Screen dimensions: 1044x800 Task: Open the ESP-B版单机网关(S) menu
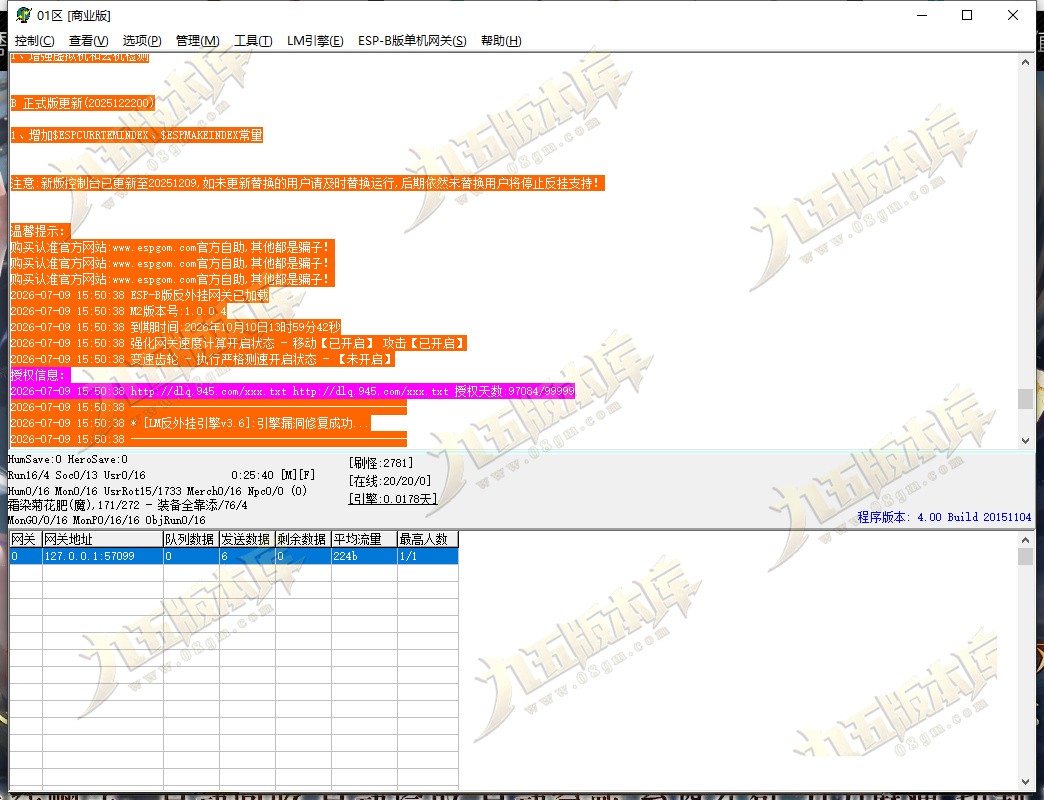412,41
